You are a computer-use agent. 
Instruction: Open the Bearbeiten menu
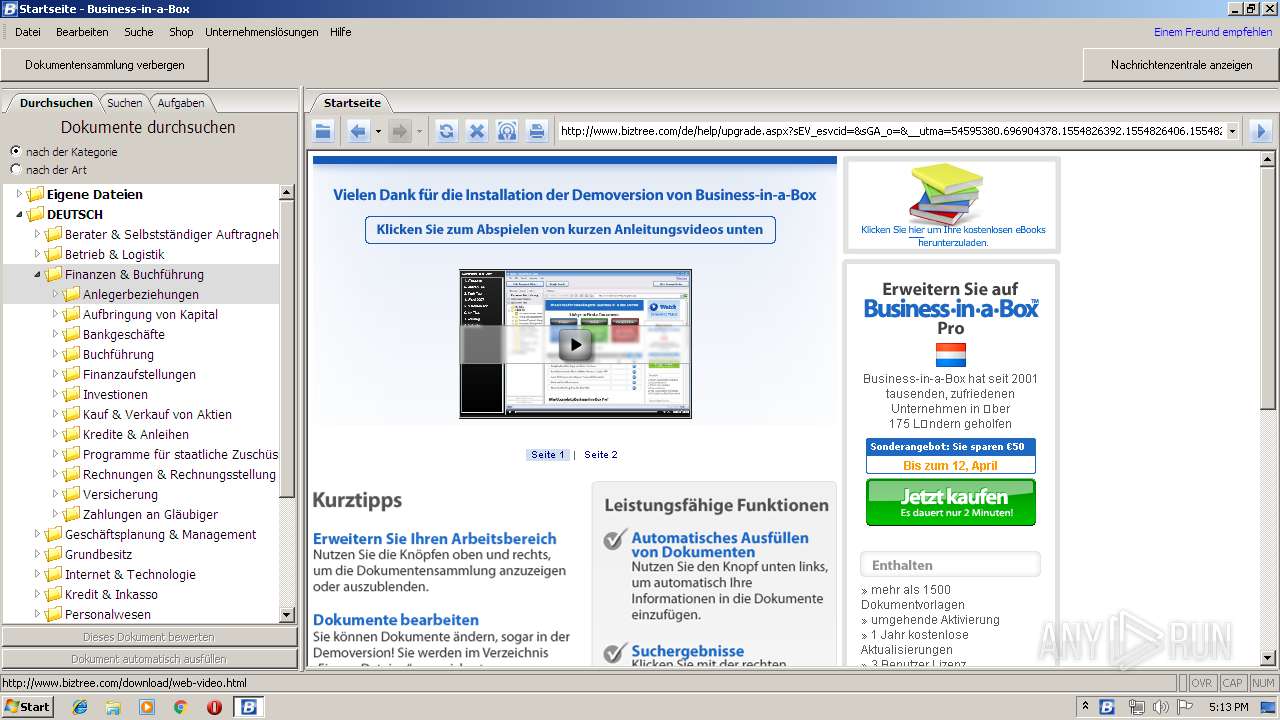point(82,32)
